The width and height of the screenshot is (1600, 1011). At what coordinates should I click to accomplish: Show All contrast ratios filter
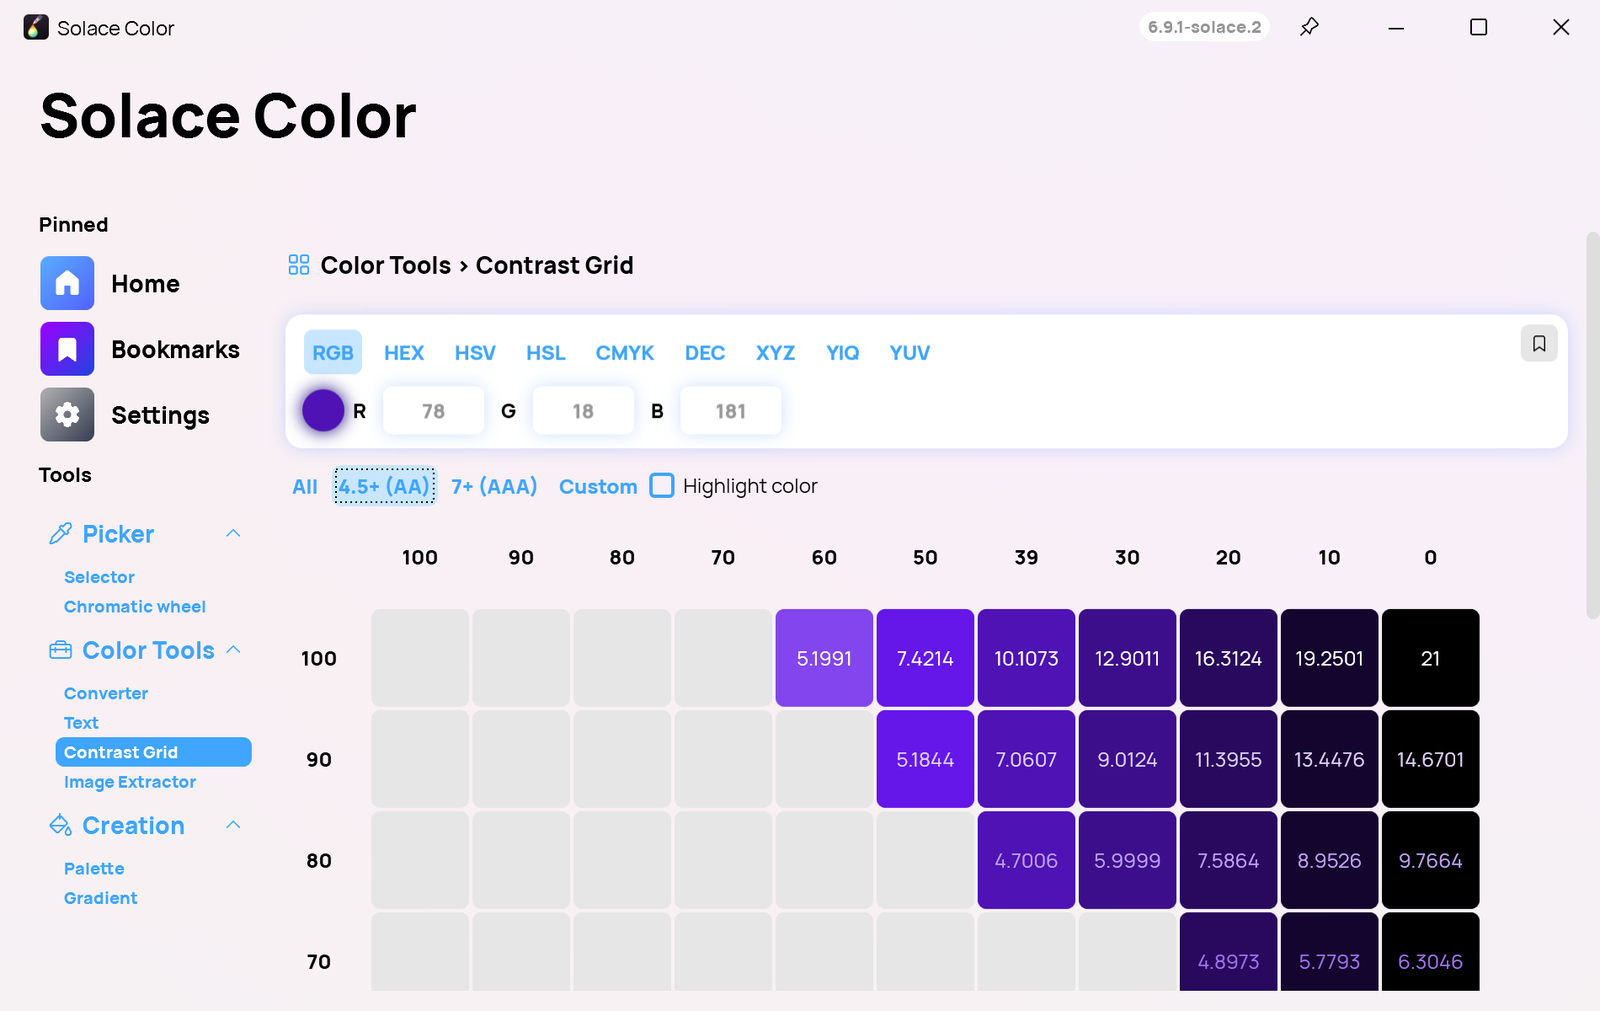(x=305, y=486)
